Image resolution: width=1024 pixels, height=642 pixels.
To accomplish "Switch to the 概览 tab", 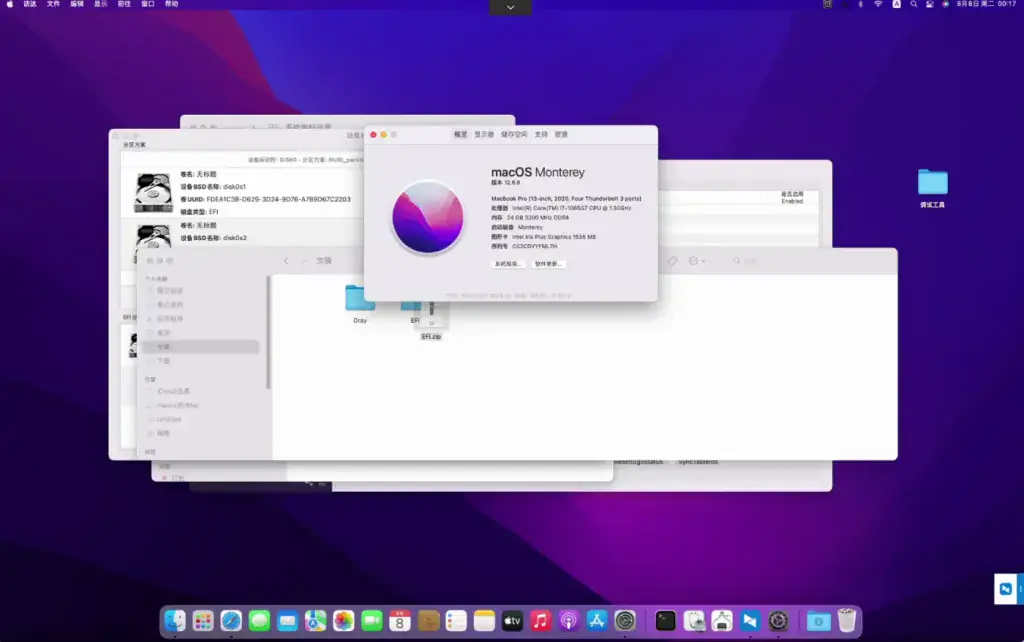I will click(x=460, y=135).
